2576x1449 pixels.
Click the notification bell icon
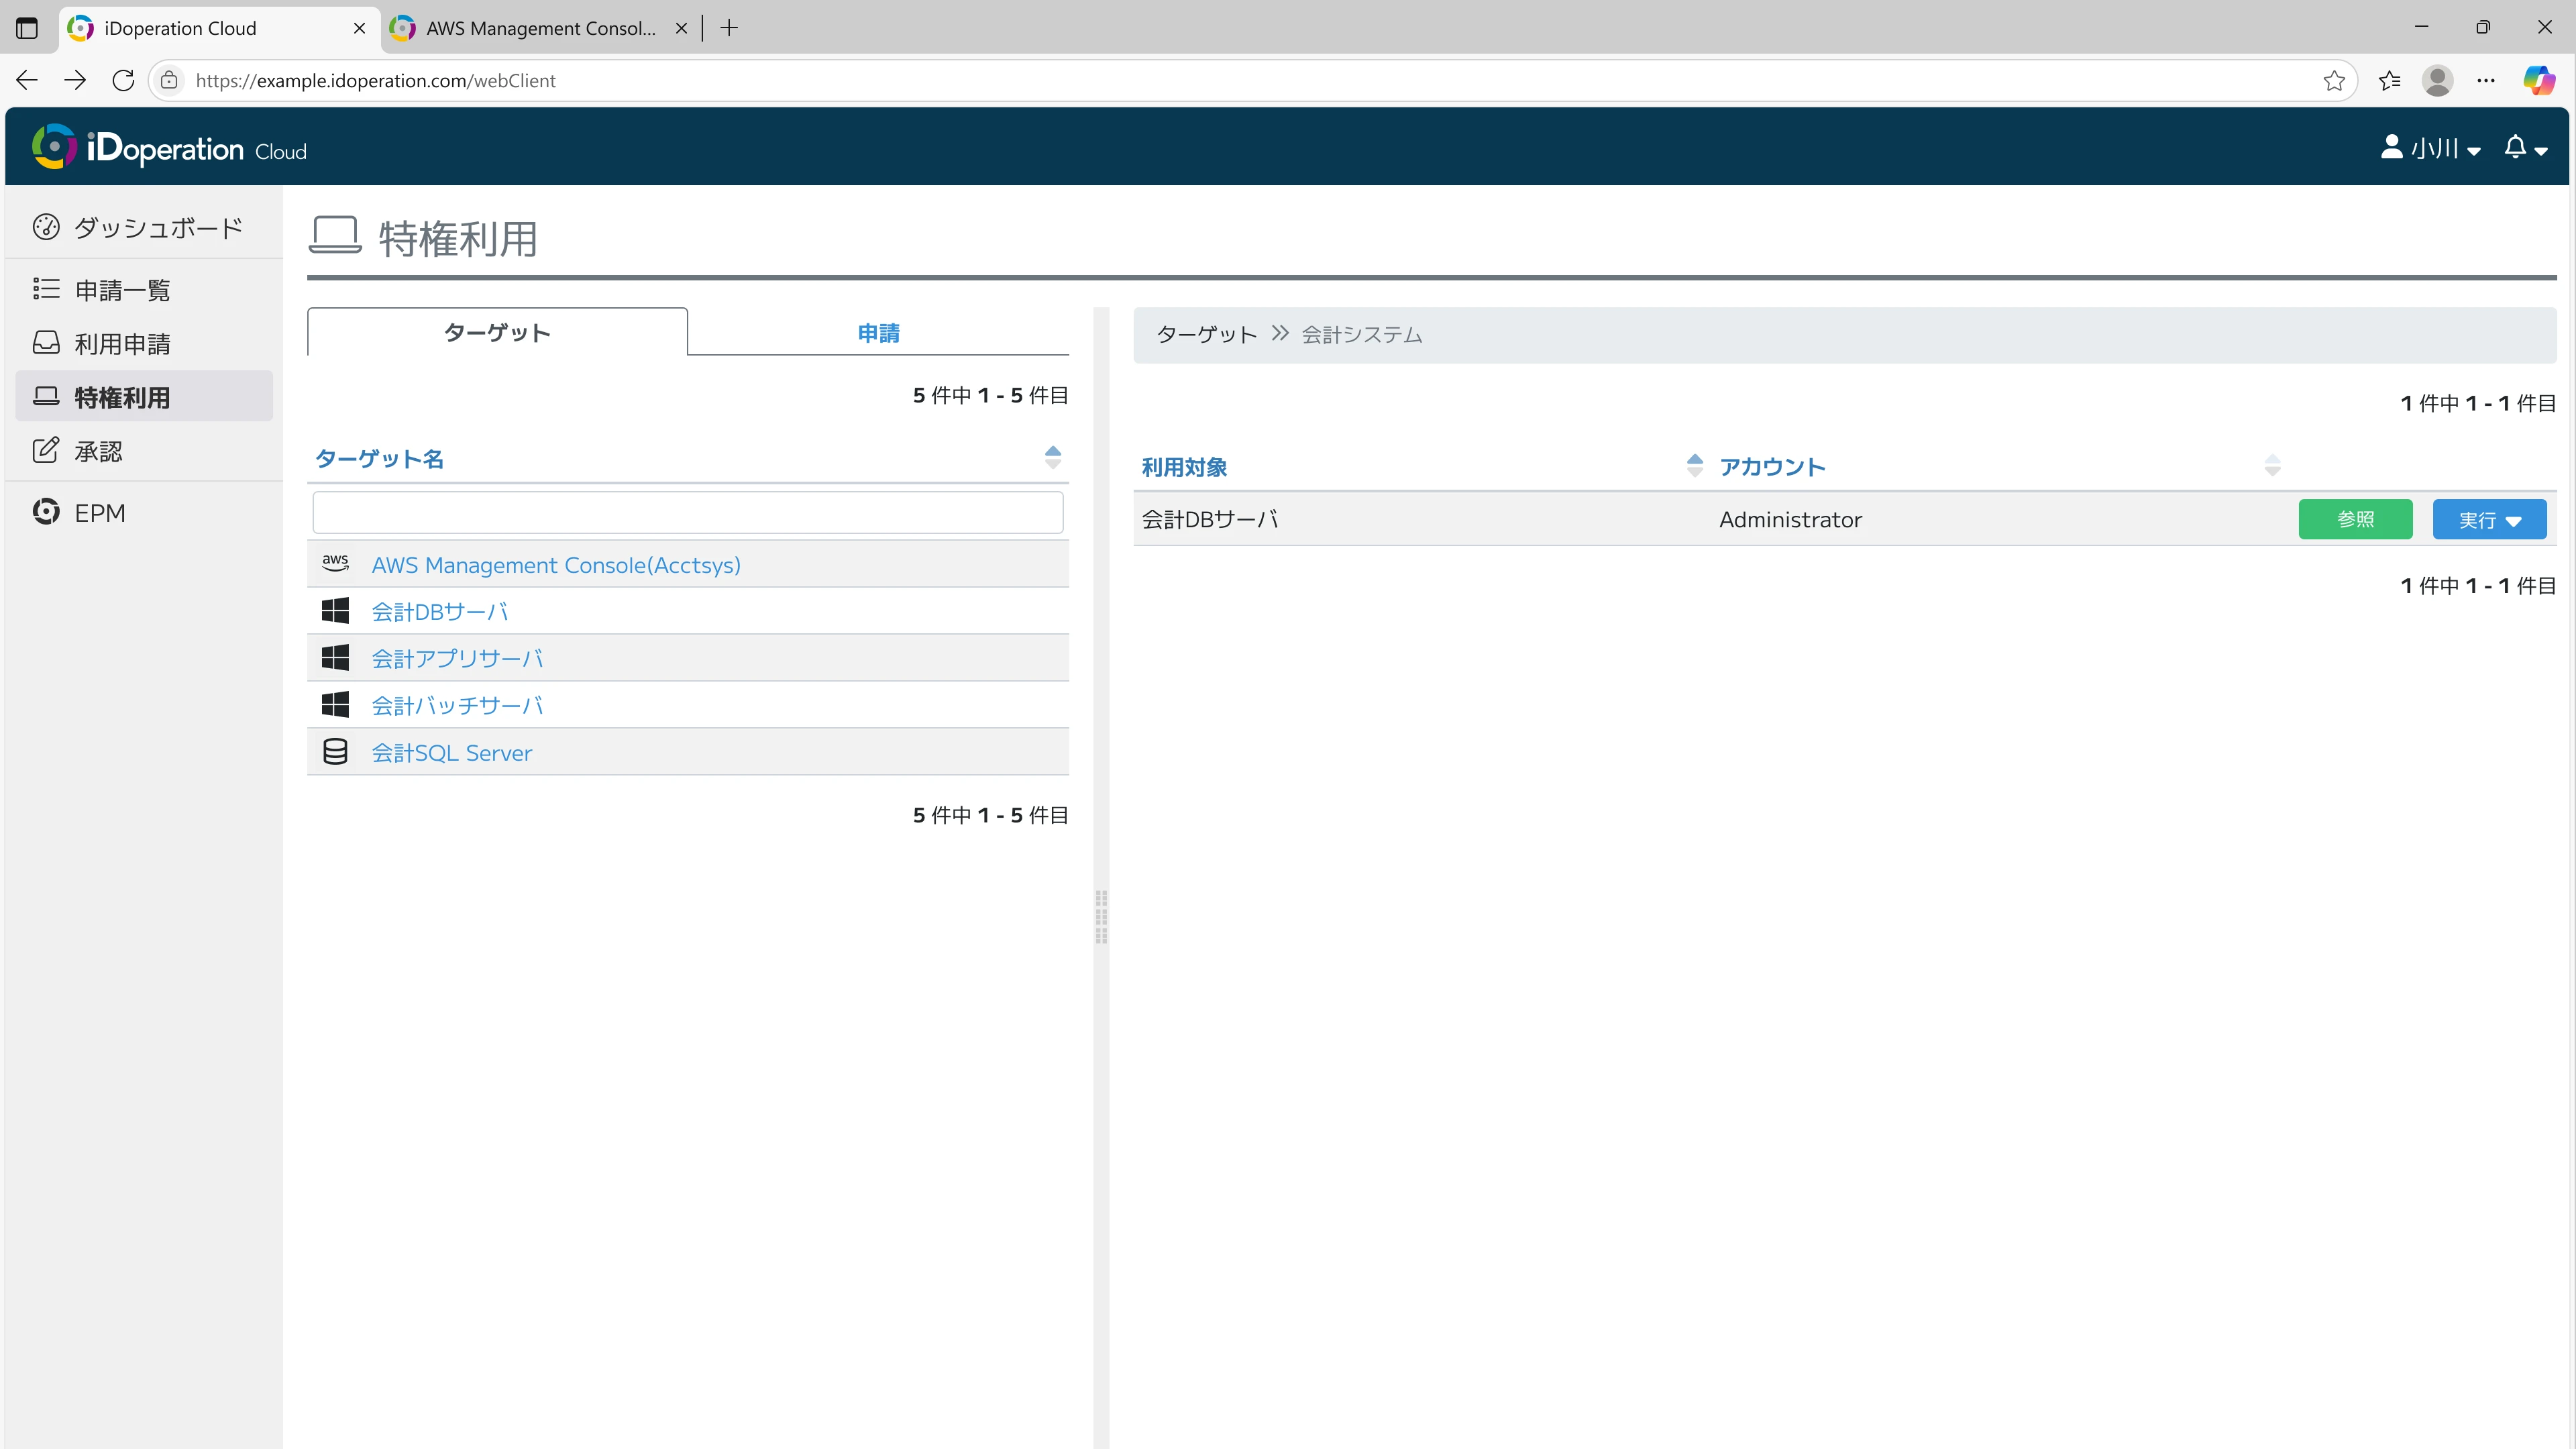(2515, 148)
